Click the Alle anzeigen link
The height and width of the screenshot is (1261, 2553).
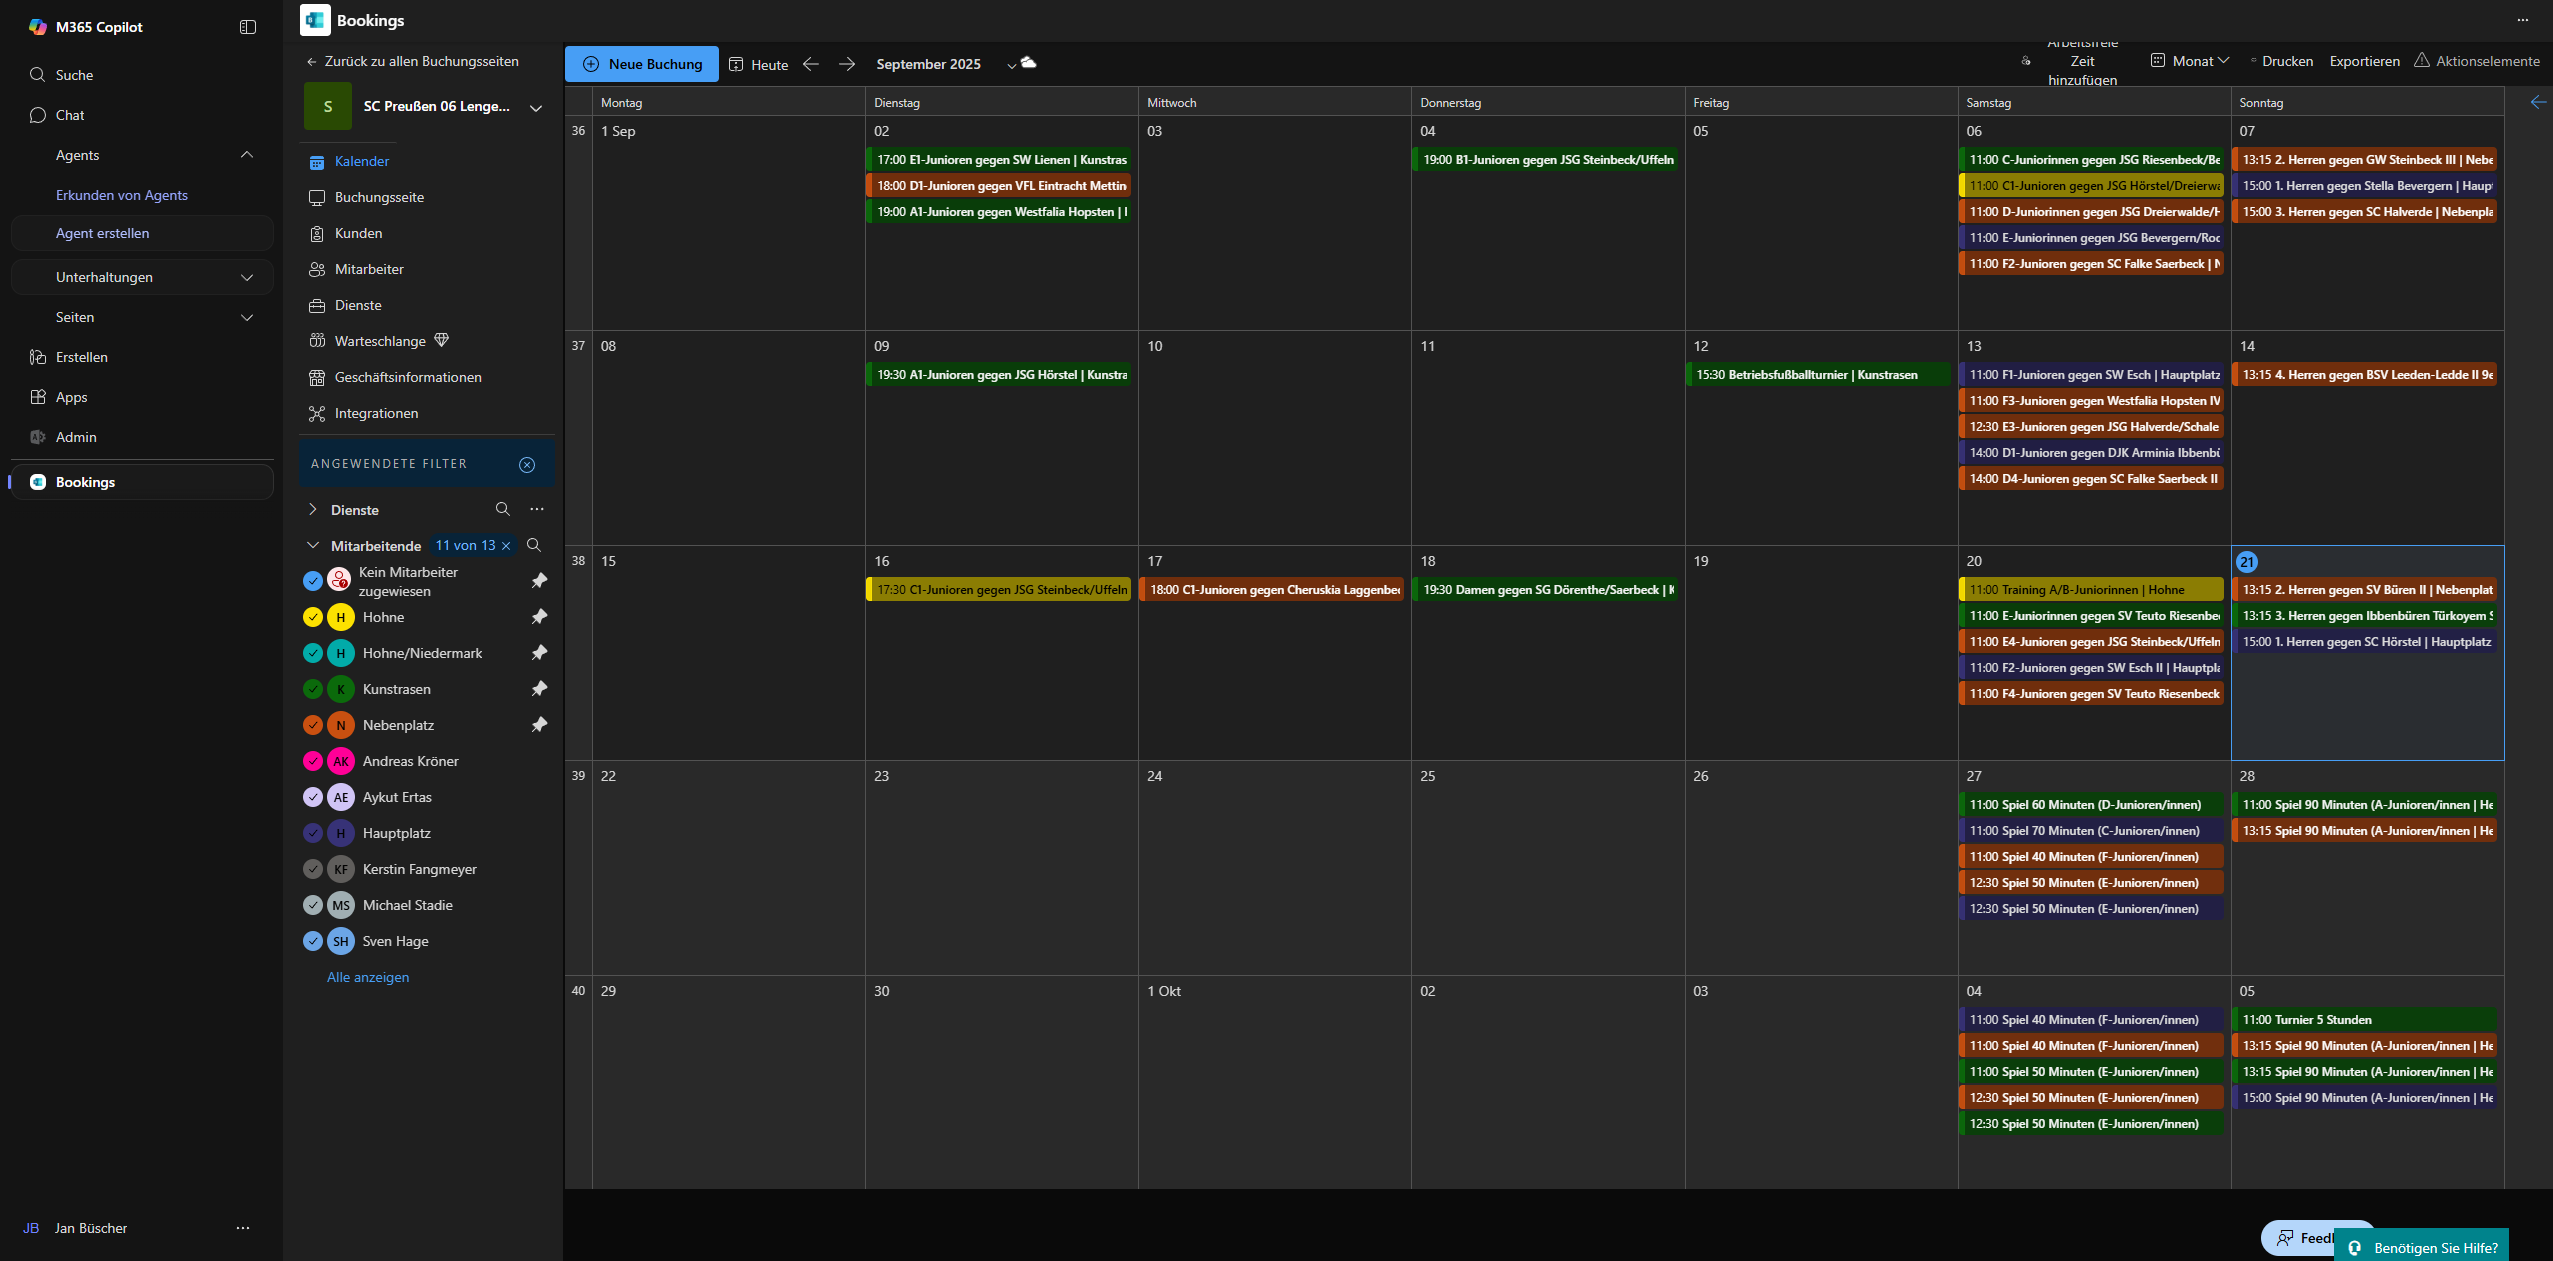(x=368, y=977)
